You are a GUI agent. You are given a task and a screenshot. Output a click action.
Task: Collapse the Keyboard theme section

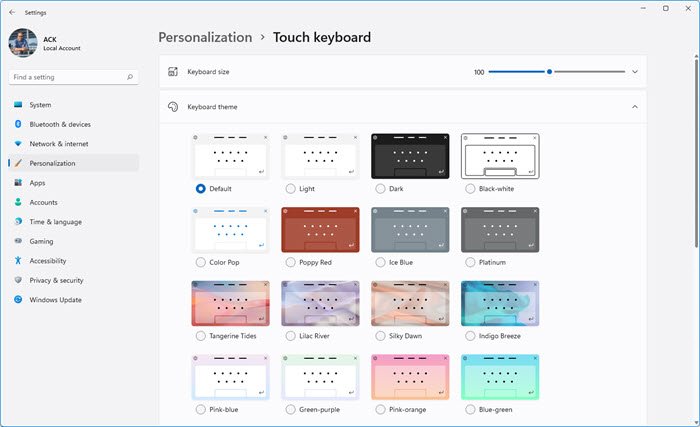click(x=635, y=107)
